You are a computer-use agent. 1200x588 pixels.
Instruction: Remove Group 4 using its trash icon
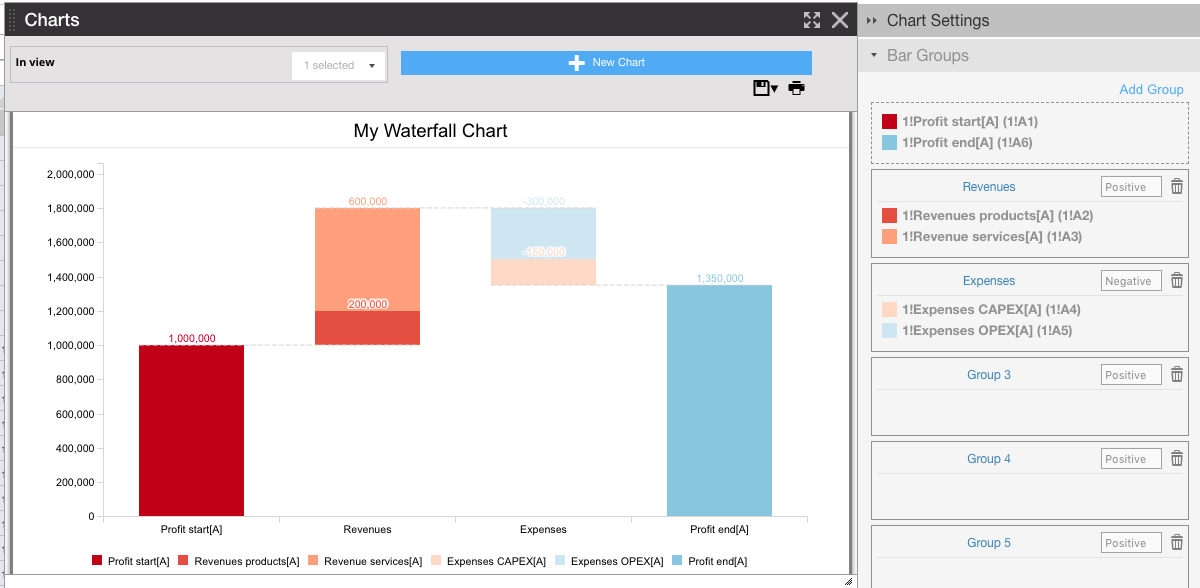pos(1177,459)
